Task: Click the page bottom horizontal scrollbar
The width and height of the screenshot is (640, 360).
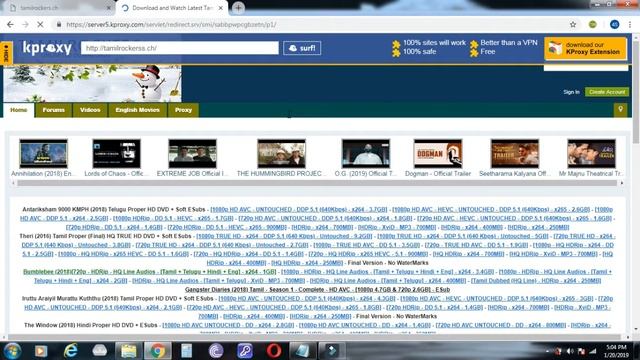Action: click(x=316, y=337)
